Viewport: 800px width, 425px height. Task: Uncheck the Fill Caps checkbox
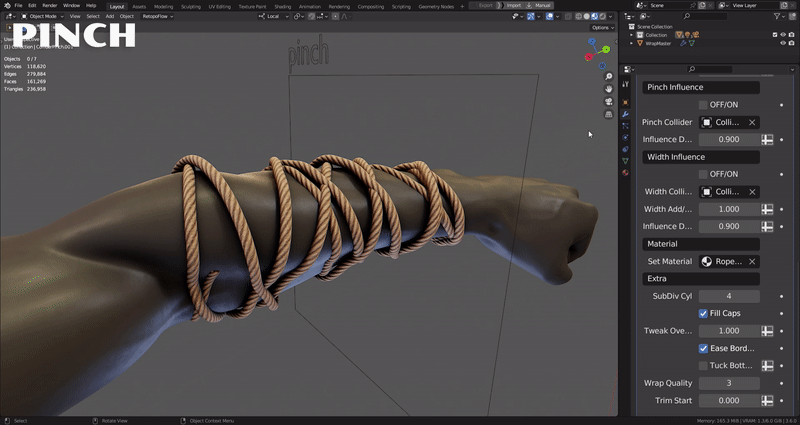click(703, 313)
